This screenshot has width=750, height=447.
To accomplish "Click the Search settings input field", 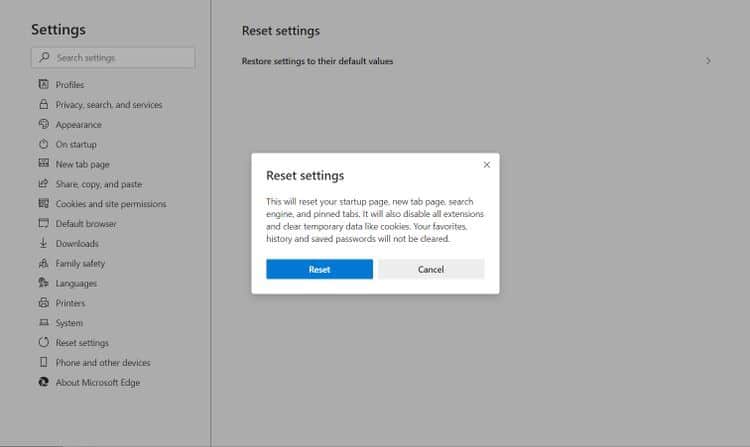I will (x=113, y=57).
